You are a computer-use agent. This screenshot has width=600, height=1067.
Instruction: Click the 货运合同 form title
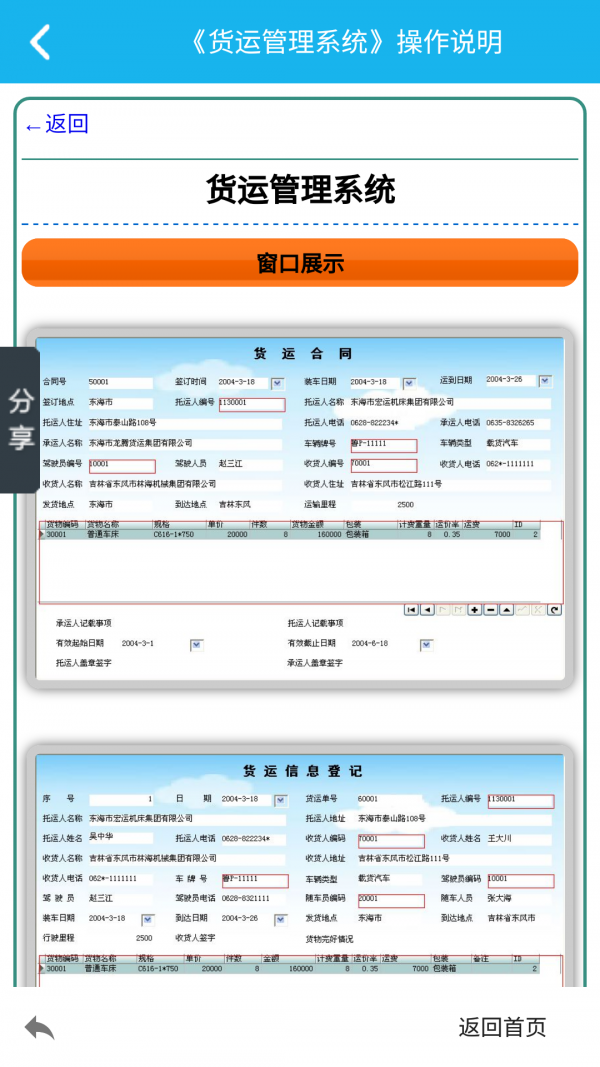pos(303,354)
